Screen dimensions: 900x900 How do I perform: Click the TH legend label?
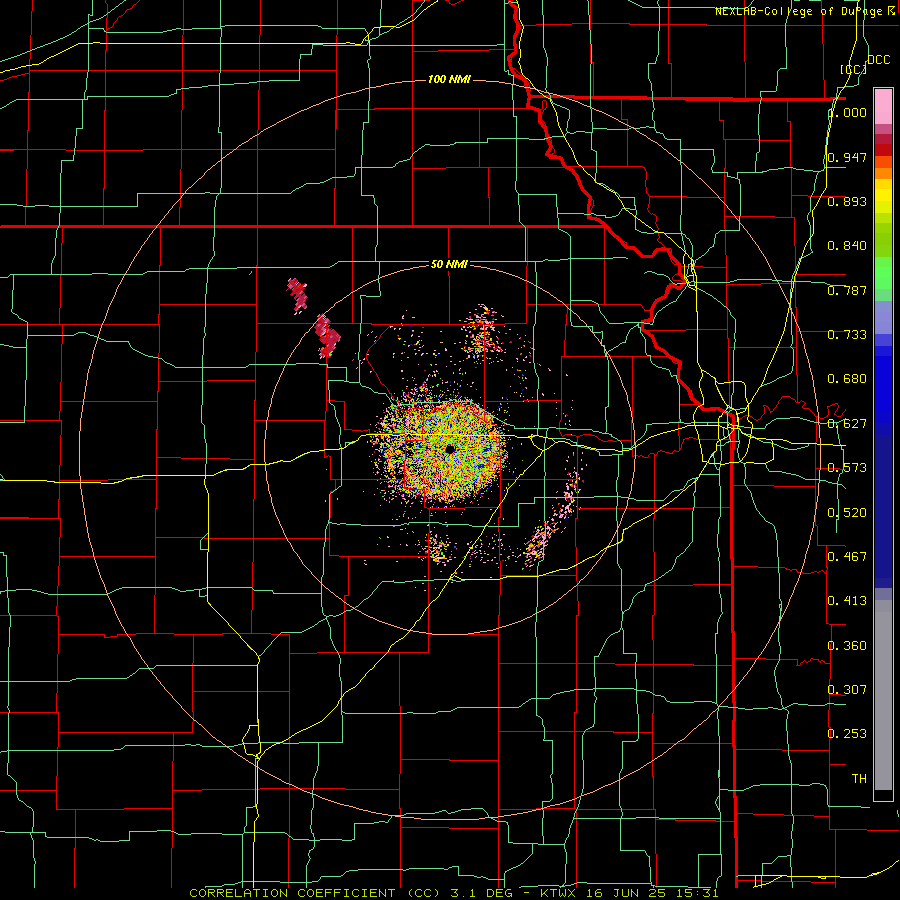(x=859, y=778)
